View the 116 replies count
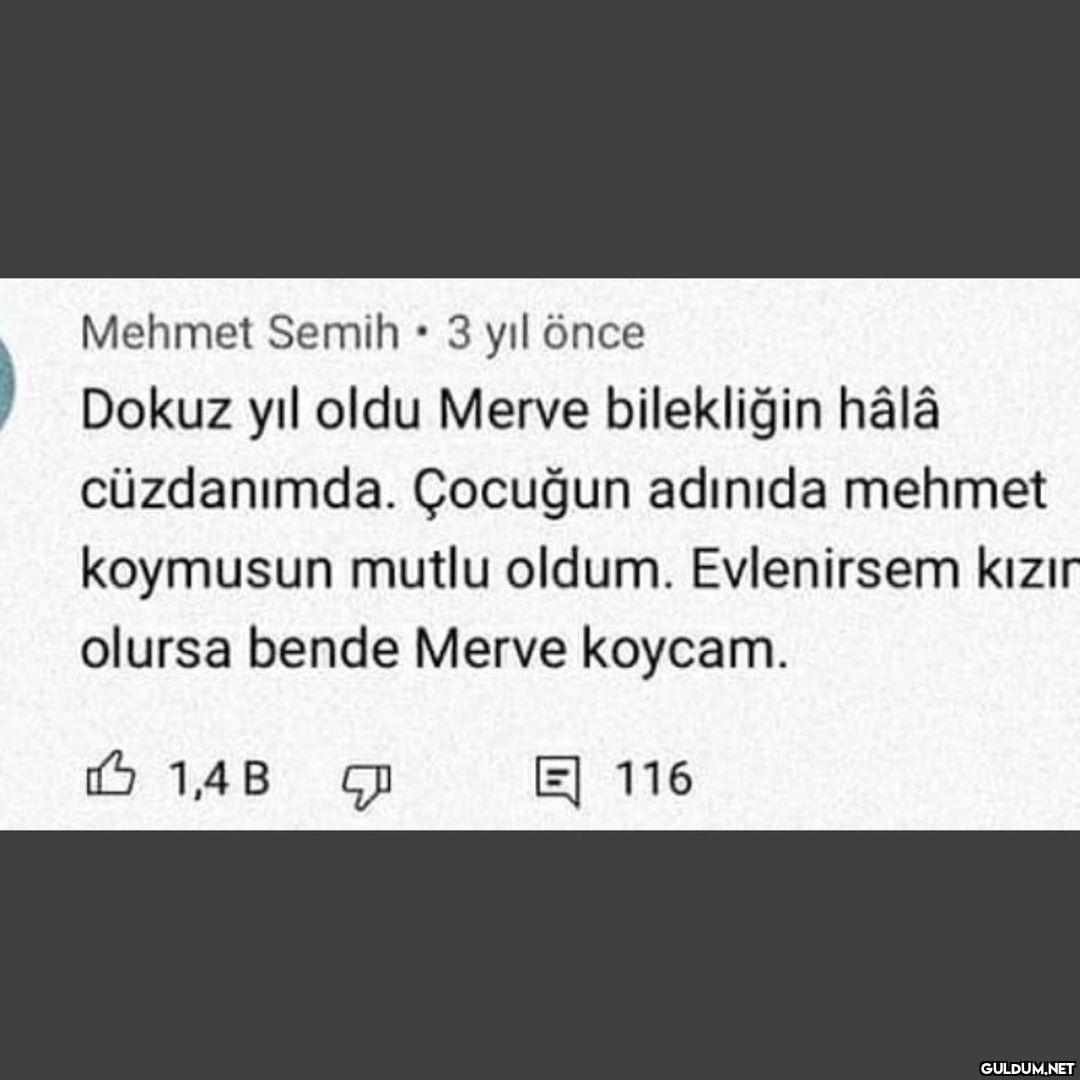This screenshot has height=1080, width=1080. [x=654, y=778]
